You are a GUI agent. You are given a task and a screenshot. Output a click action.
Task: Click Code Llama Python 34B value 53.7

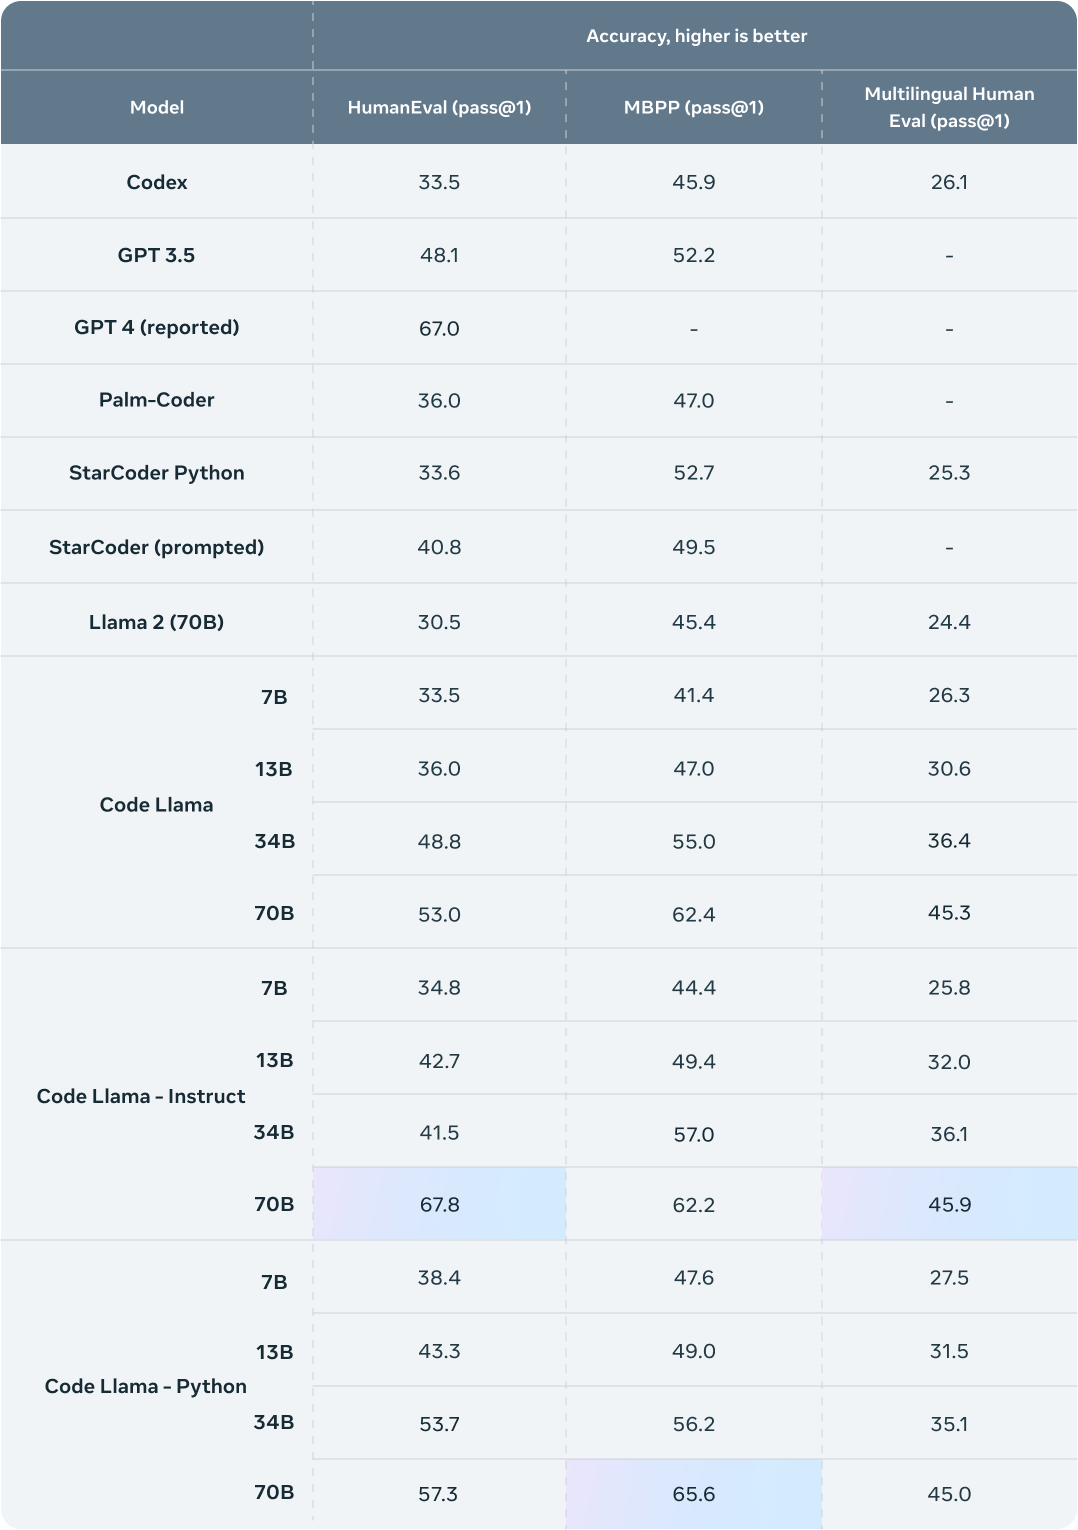pyautogui.click(x=439, y=1424)
